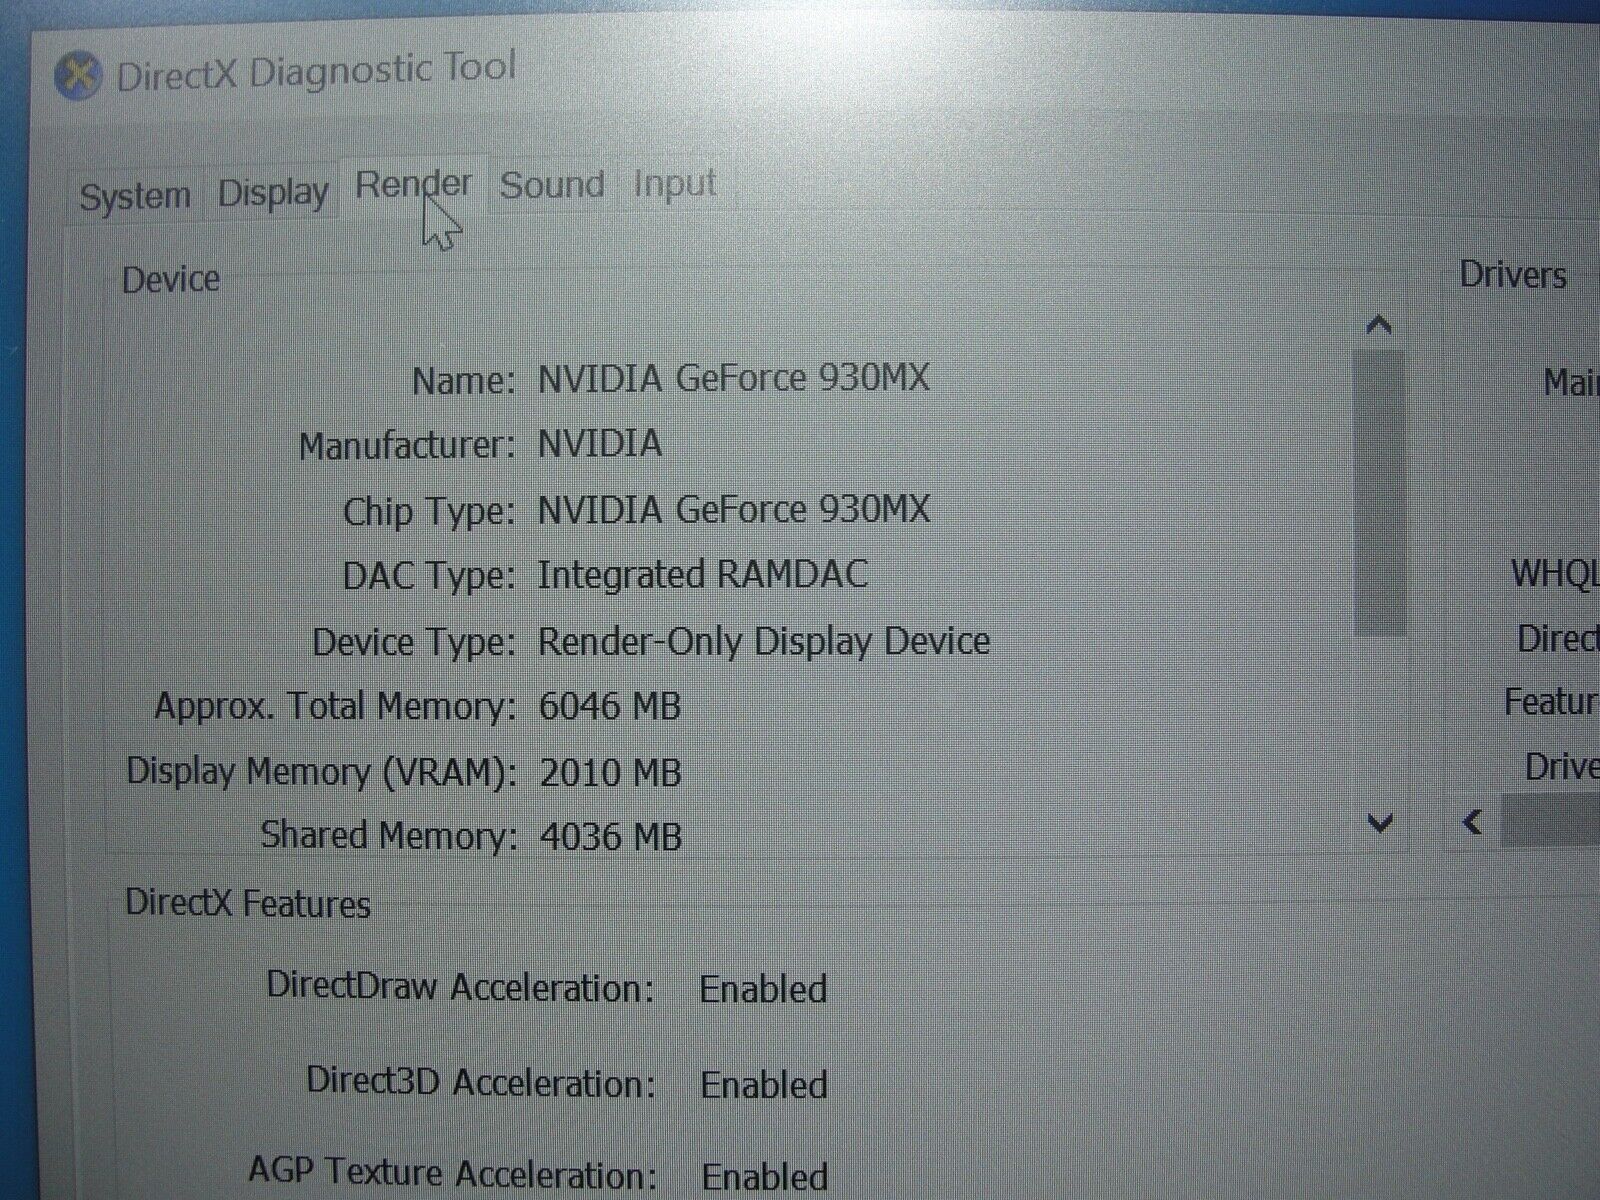Click the DirectX Features group label

click(x=248, y=904)
